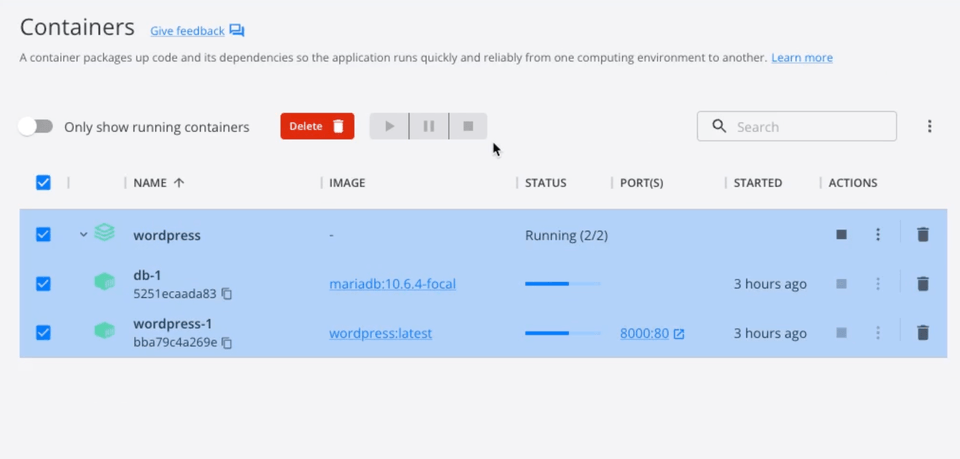Open the 8000:80 port link

pyautogui.click(x=645, y=334)
